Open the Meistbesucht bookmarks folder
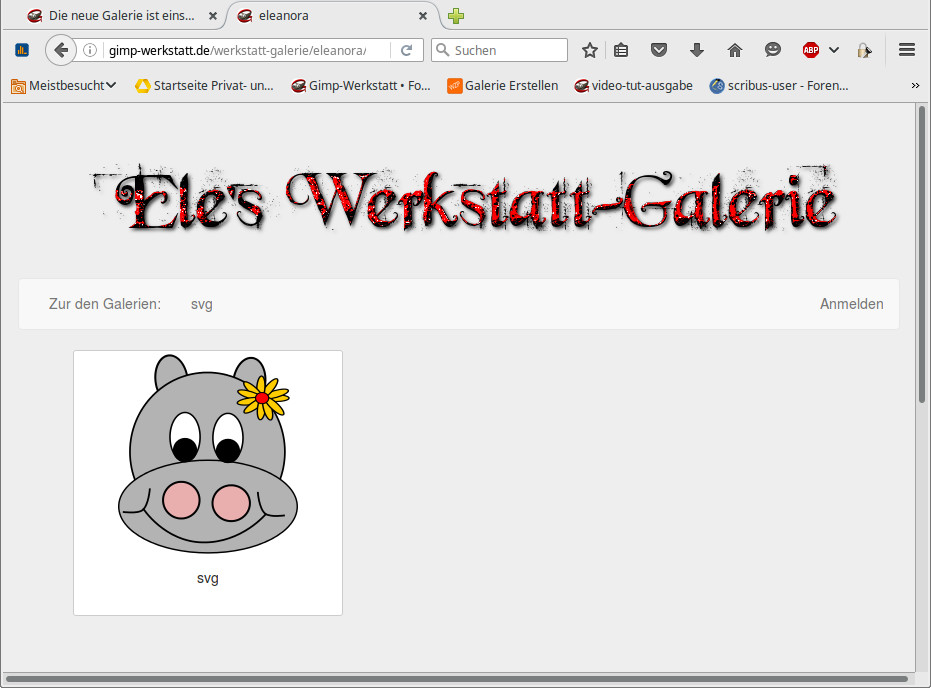This screenshot has width=931, height=688. tap(64, 86)
